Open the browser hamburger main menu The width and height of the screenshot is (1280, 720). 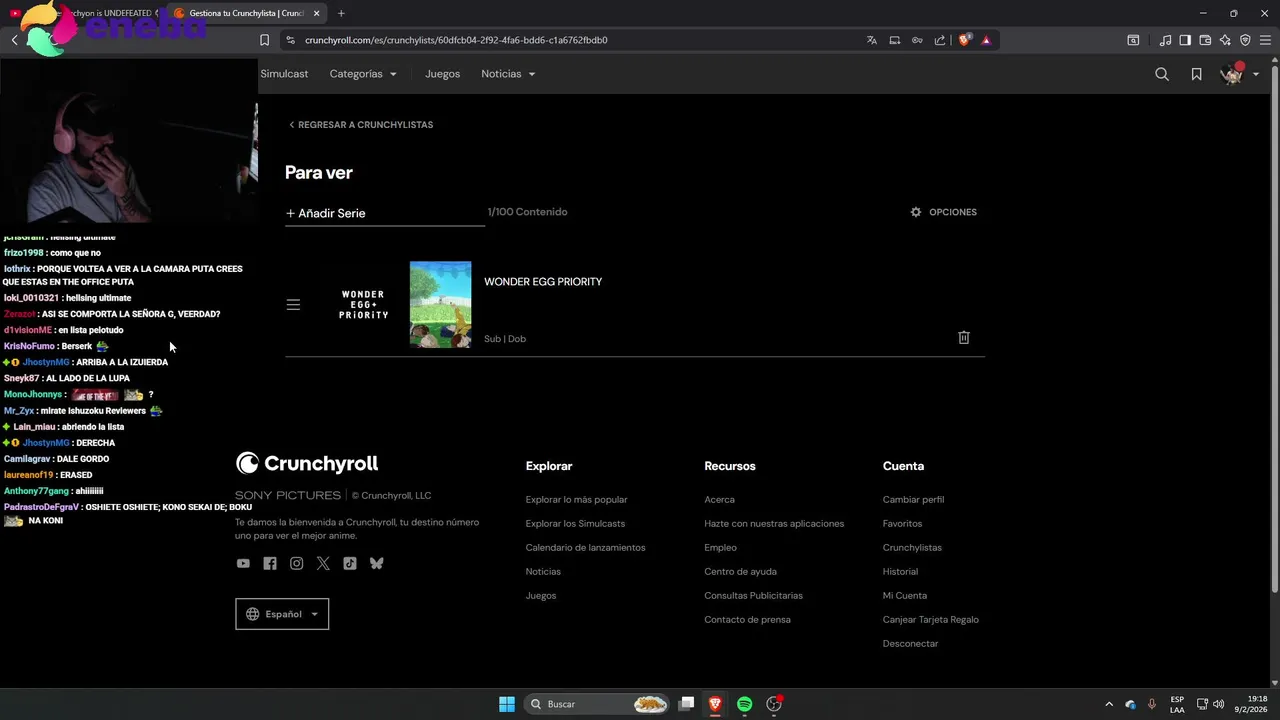[x=1265, y=40]
